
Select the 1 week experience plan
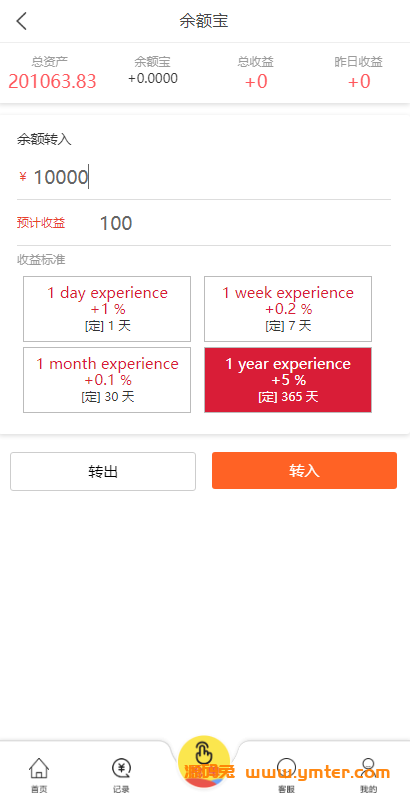288,309
